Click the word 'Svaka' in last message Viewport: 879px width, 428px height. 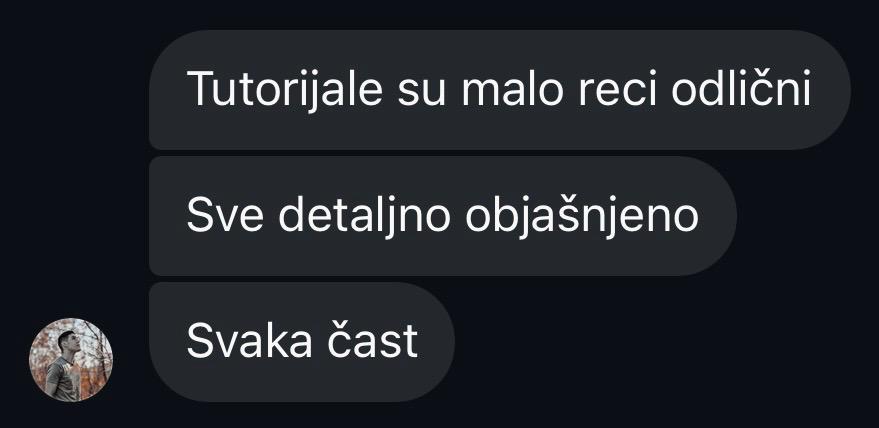[x=249, y=340]
